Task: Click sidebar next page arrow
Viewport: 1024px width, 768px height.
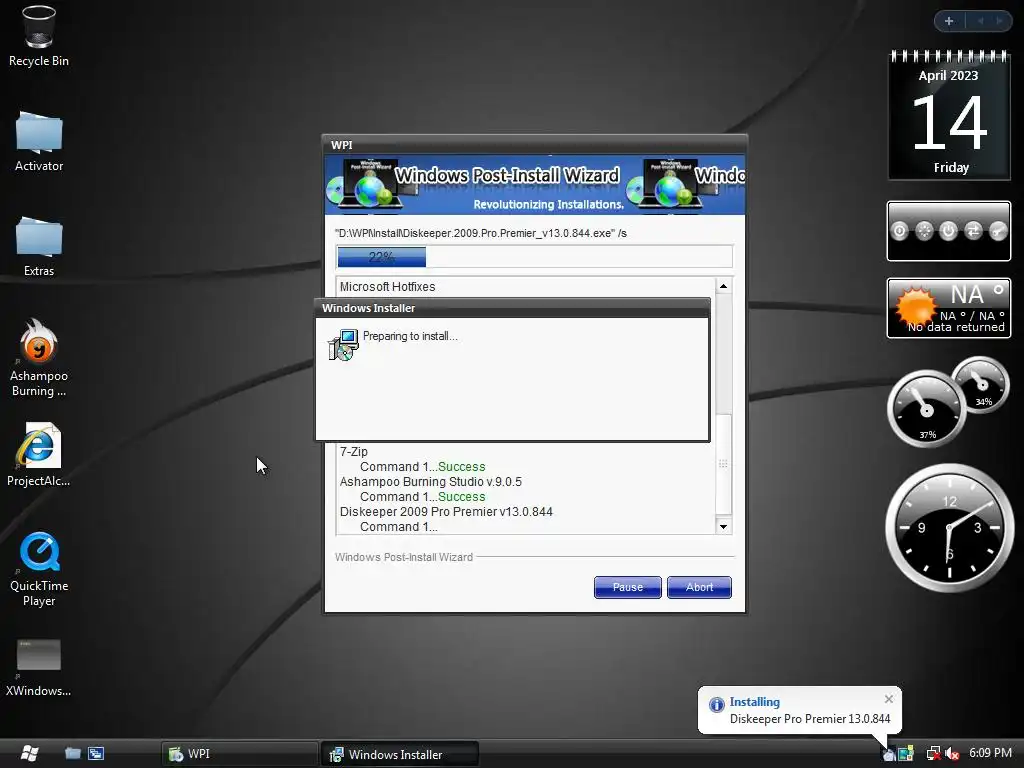Action: (x=999, y=21)
